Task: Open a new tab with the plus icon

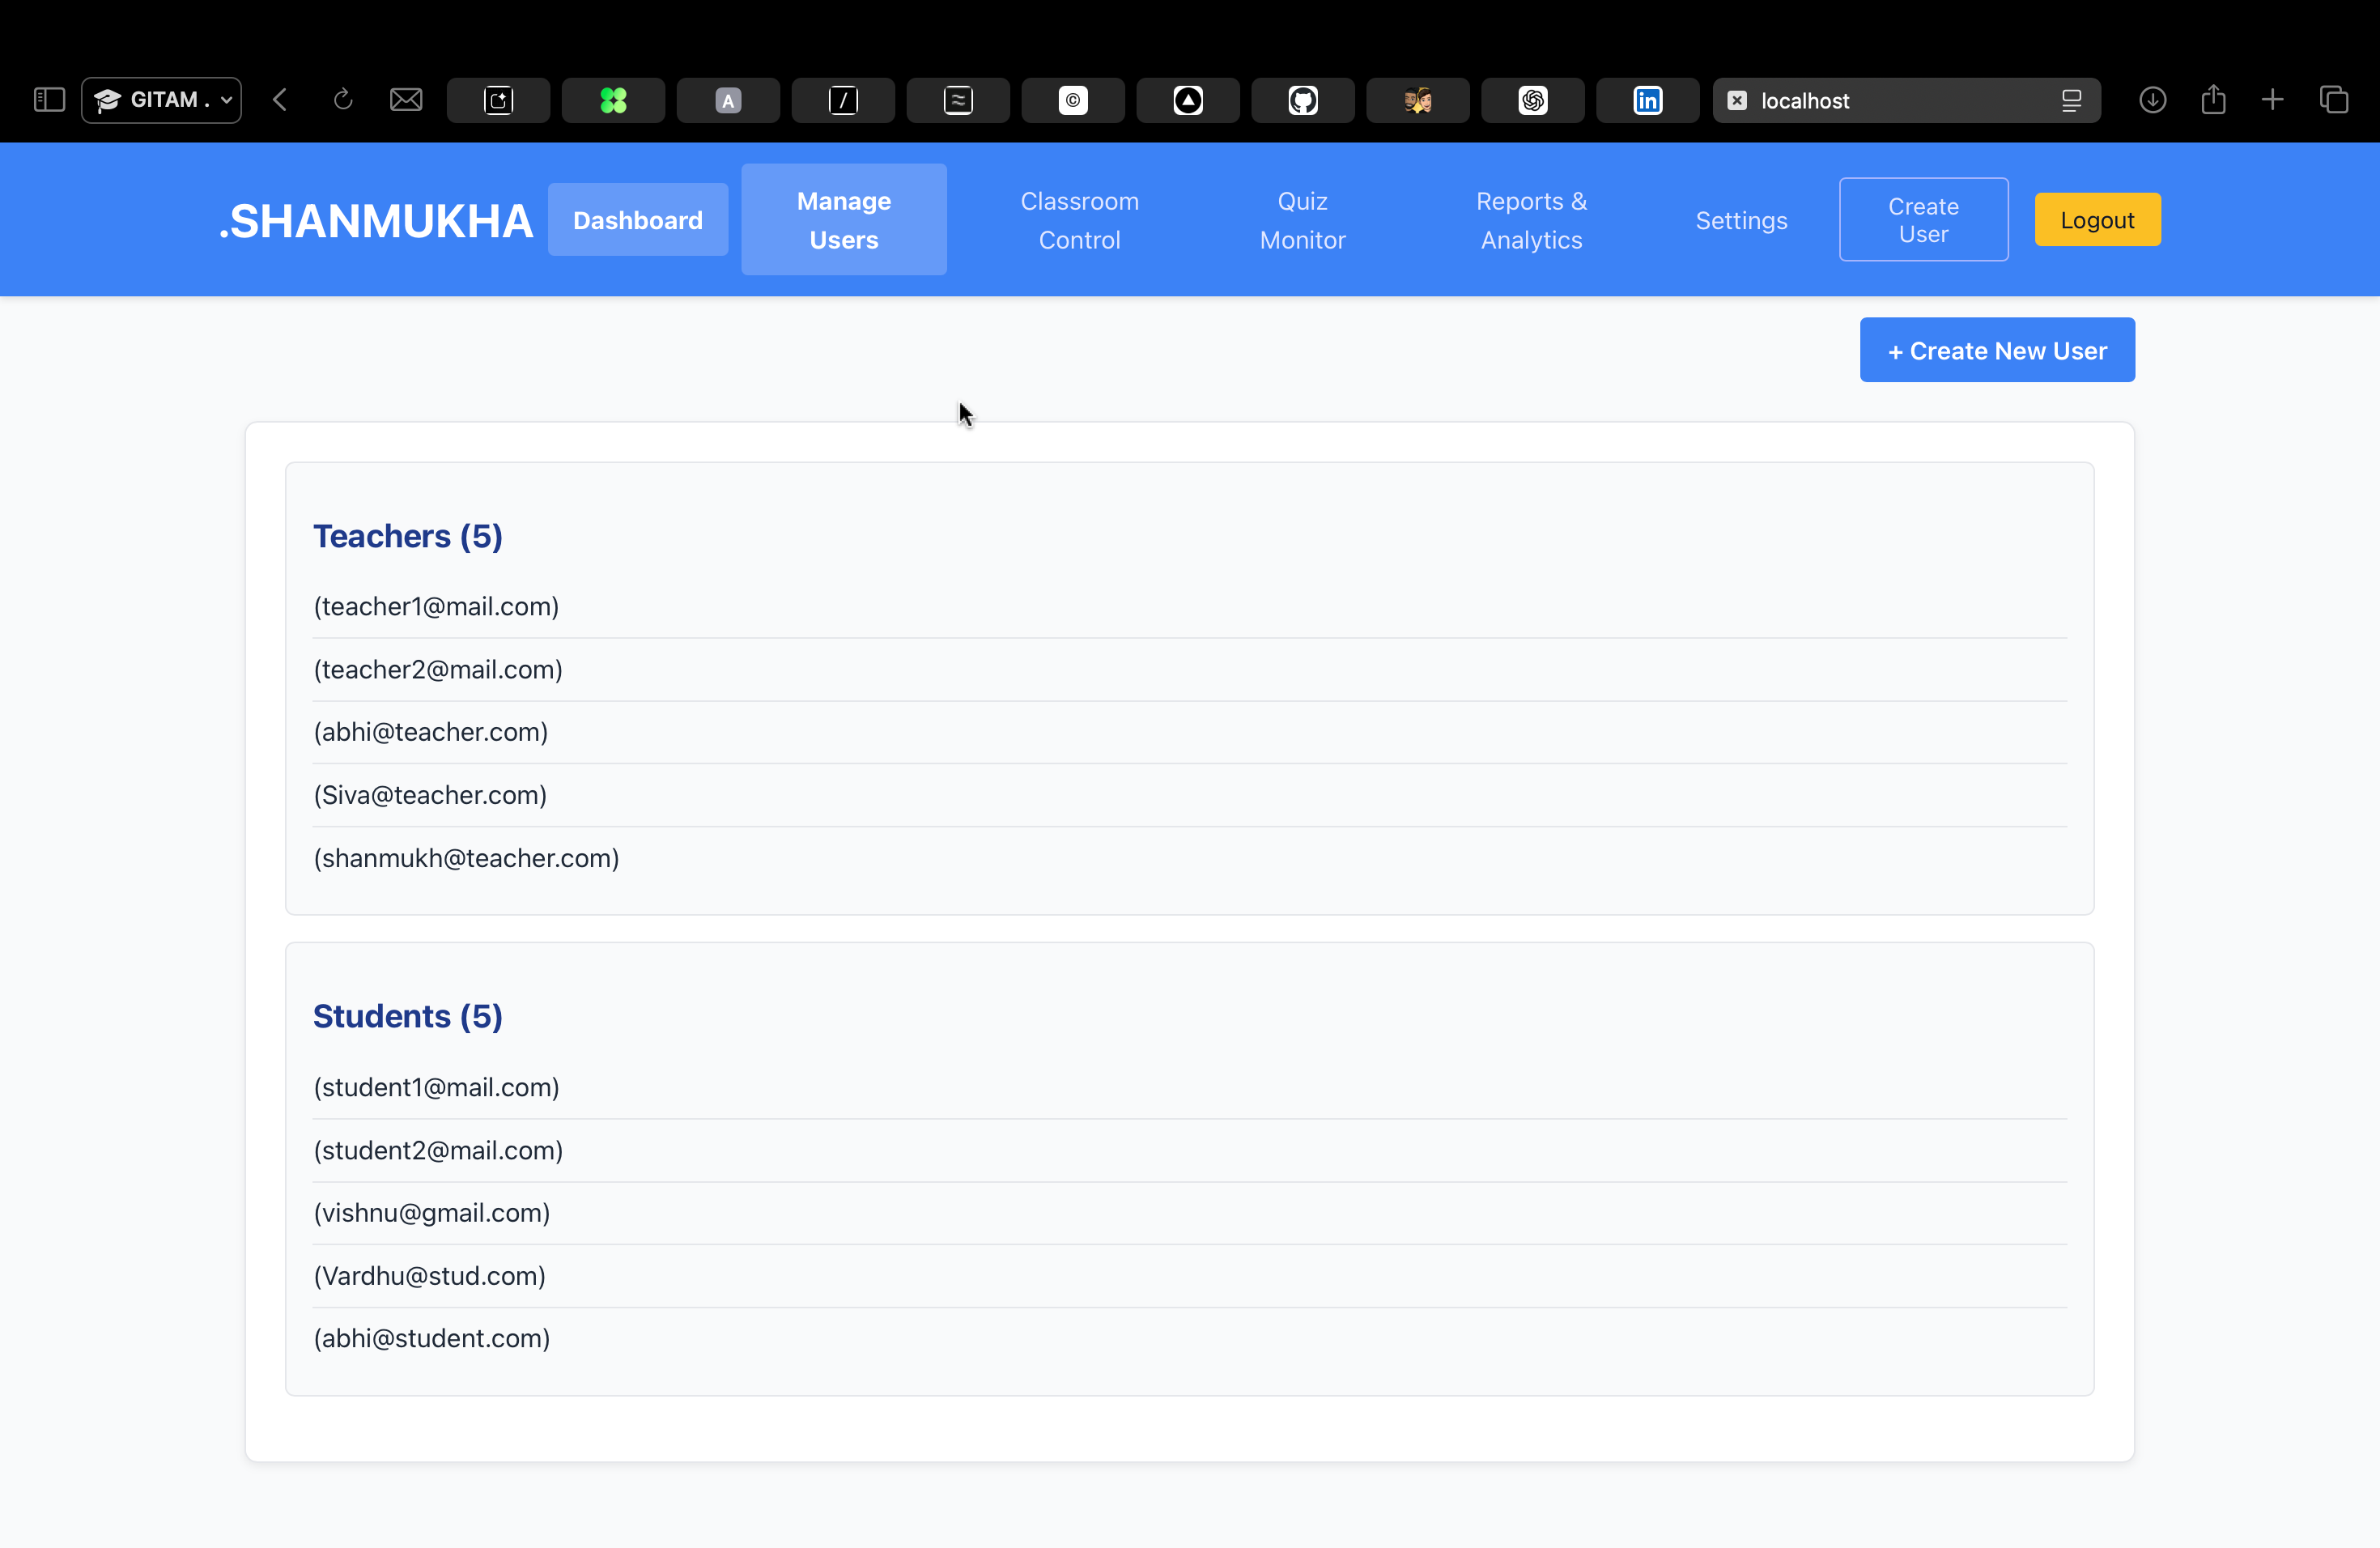Action: (x=2272, y=100)
